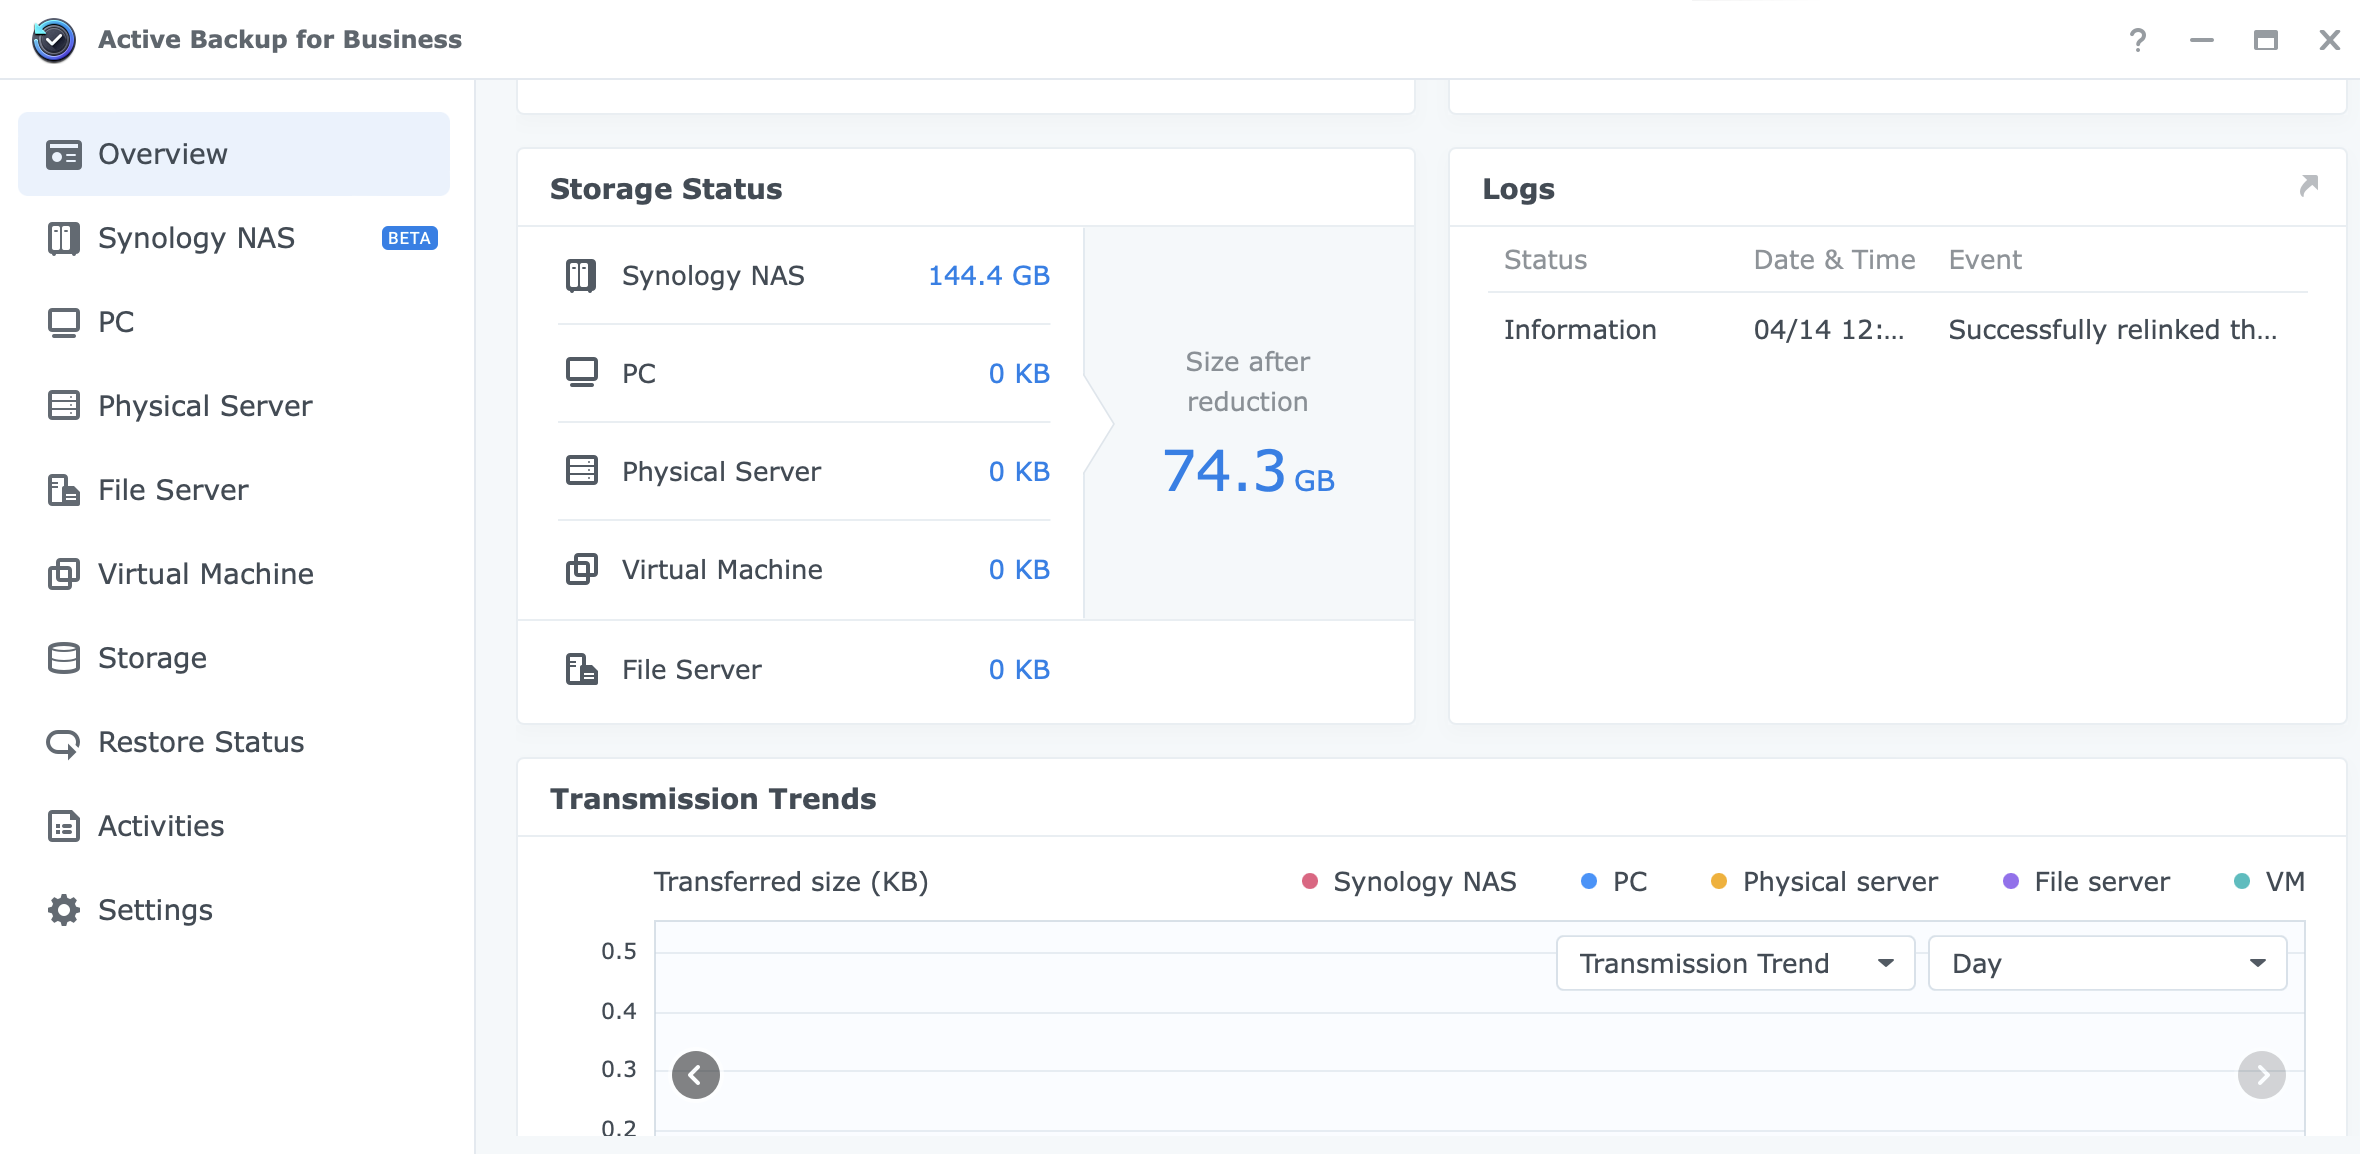
Task: Open the Physical Server section
Action: 234,406
